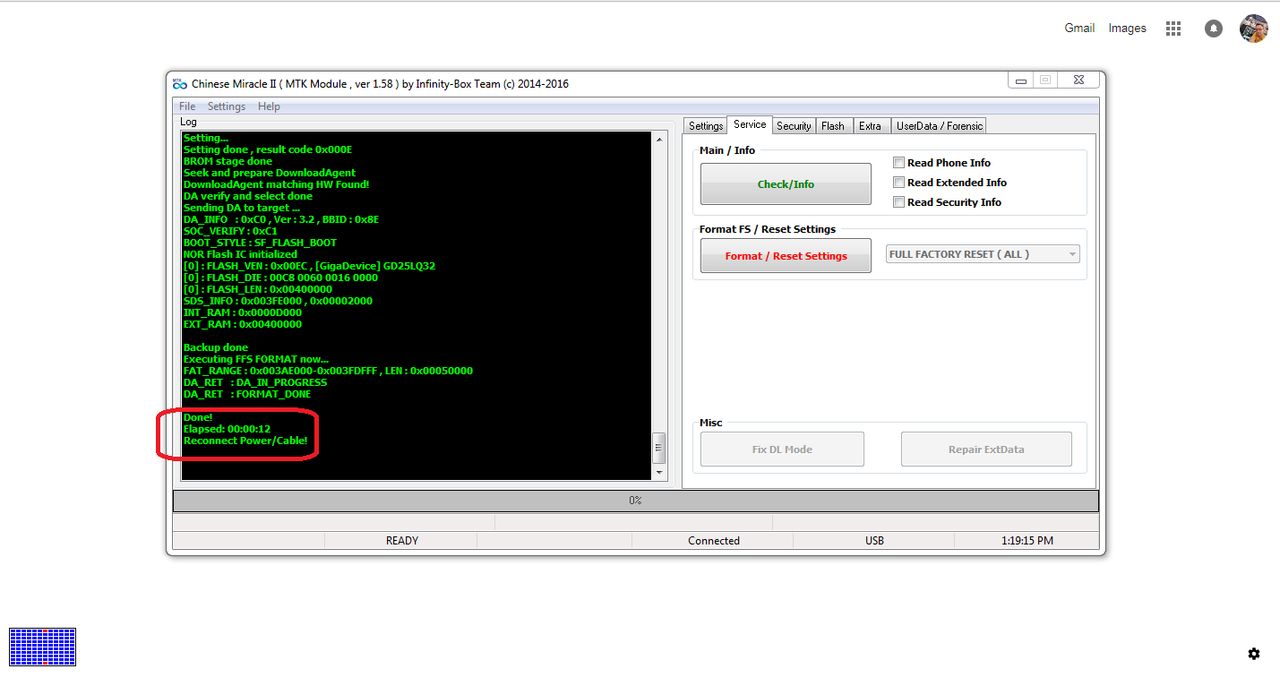Screen dimensions: 1280x676
Task: Click the log line "BOOT_STYLE : SF_FLASH_BOOT"
Action: click(x=260, y=243)
